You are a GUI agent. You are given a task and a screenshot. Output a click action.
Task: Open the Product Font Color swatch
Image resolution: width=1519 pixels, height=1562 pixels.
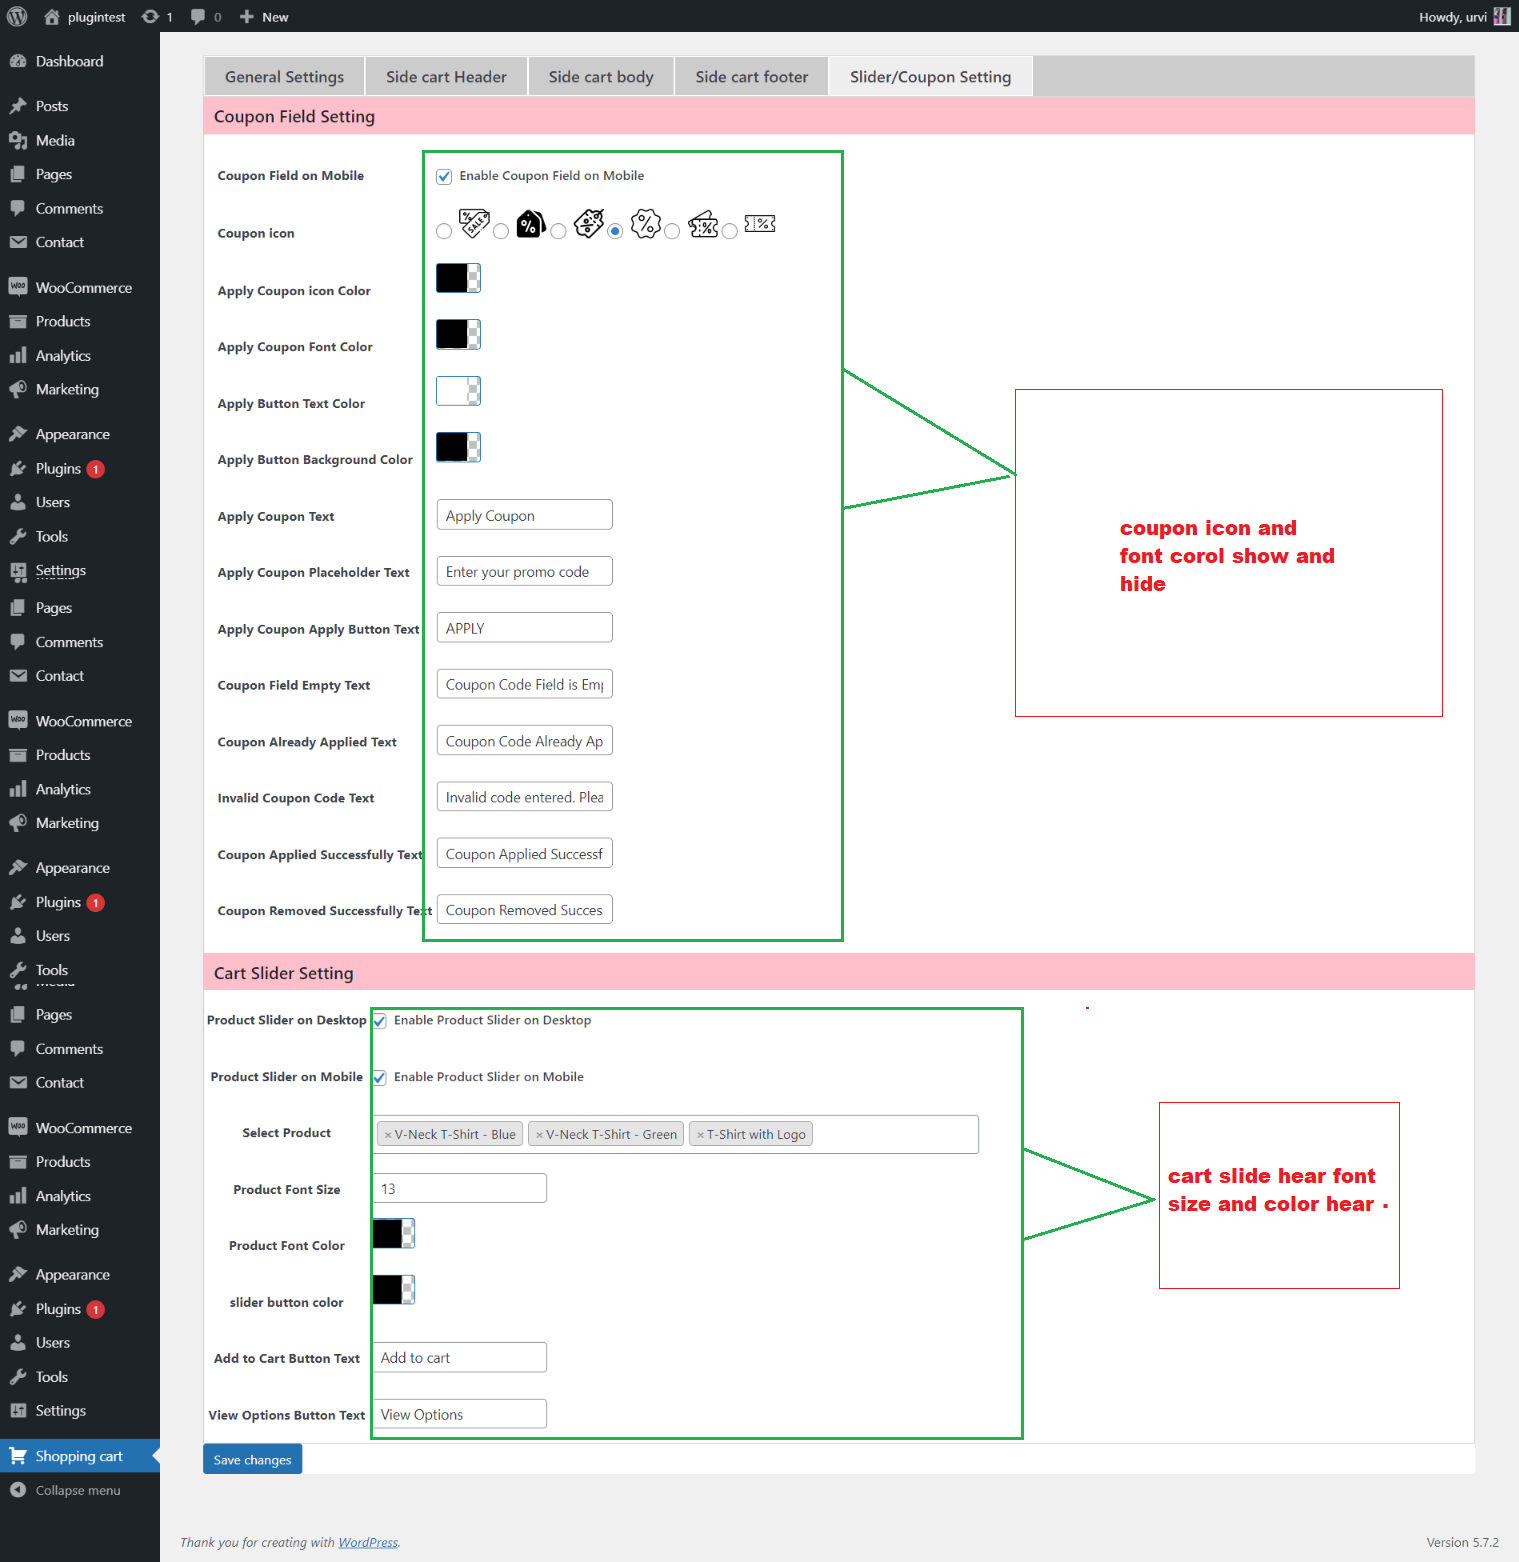click(393, 1233)
